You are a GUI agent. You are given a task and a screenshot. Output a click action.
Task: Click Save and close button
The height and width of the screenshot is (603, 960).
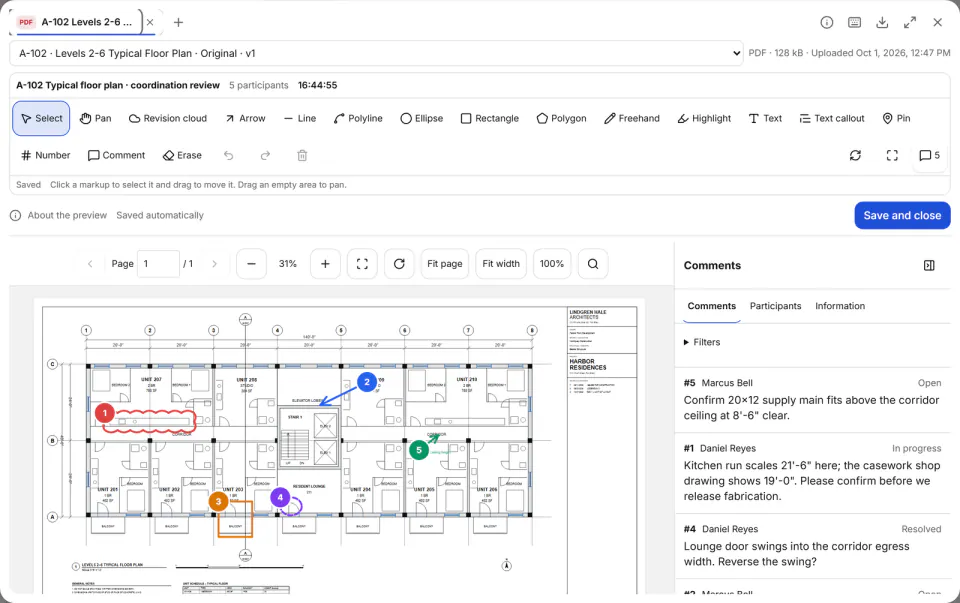click(902, 215)
